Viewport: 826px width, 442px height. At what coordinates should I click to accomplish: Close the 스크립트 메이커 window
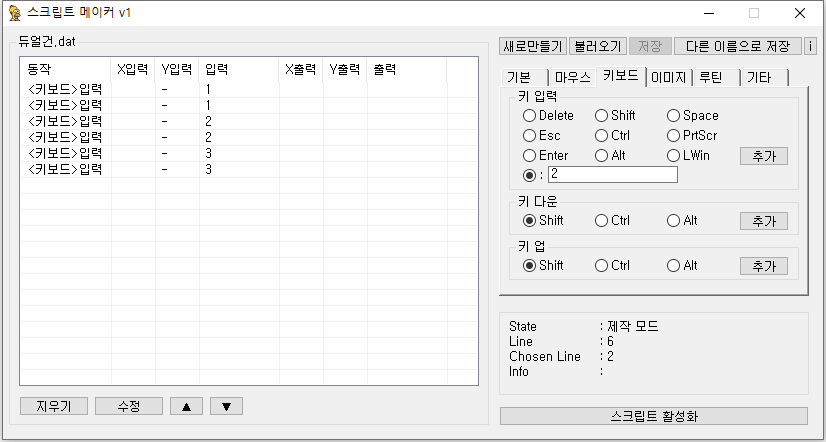coord(800,13)
